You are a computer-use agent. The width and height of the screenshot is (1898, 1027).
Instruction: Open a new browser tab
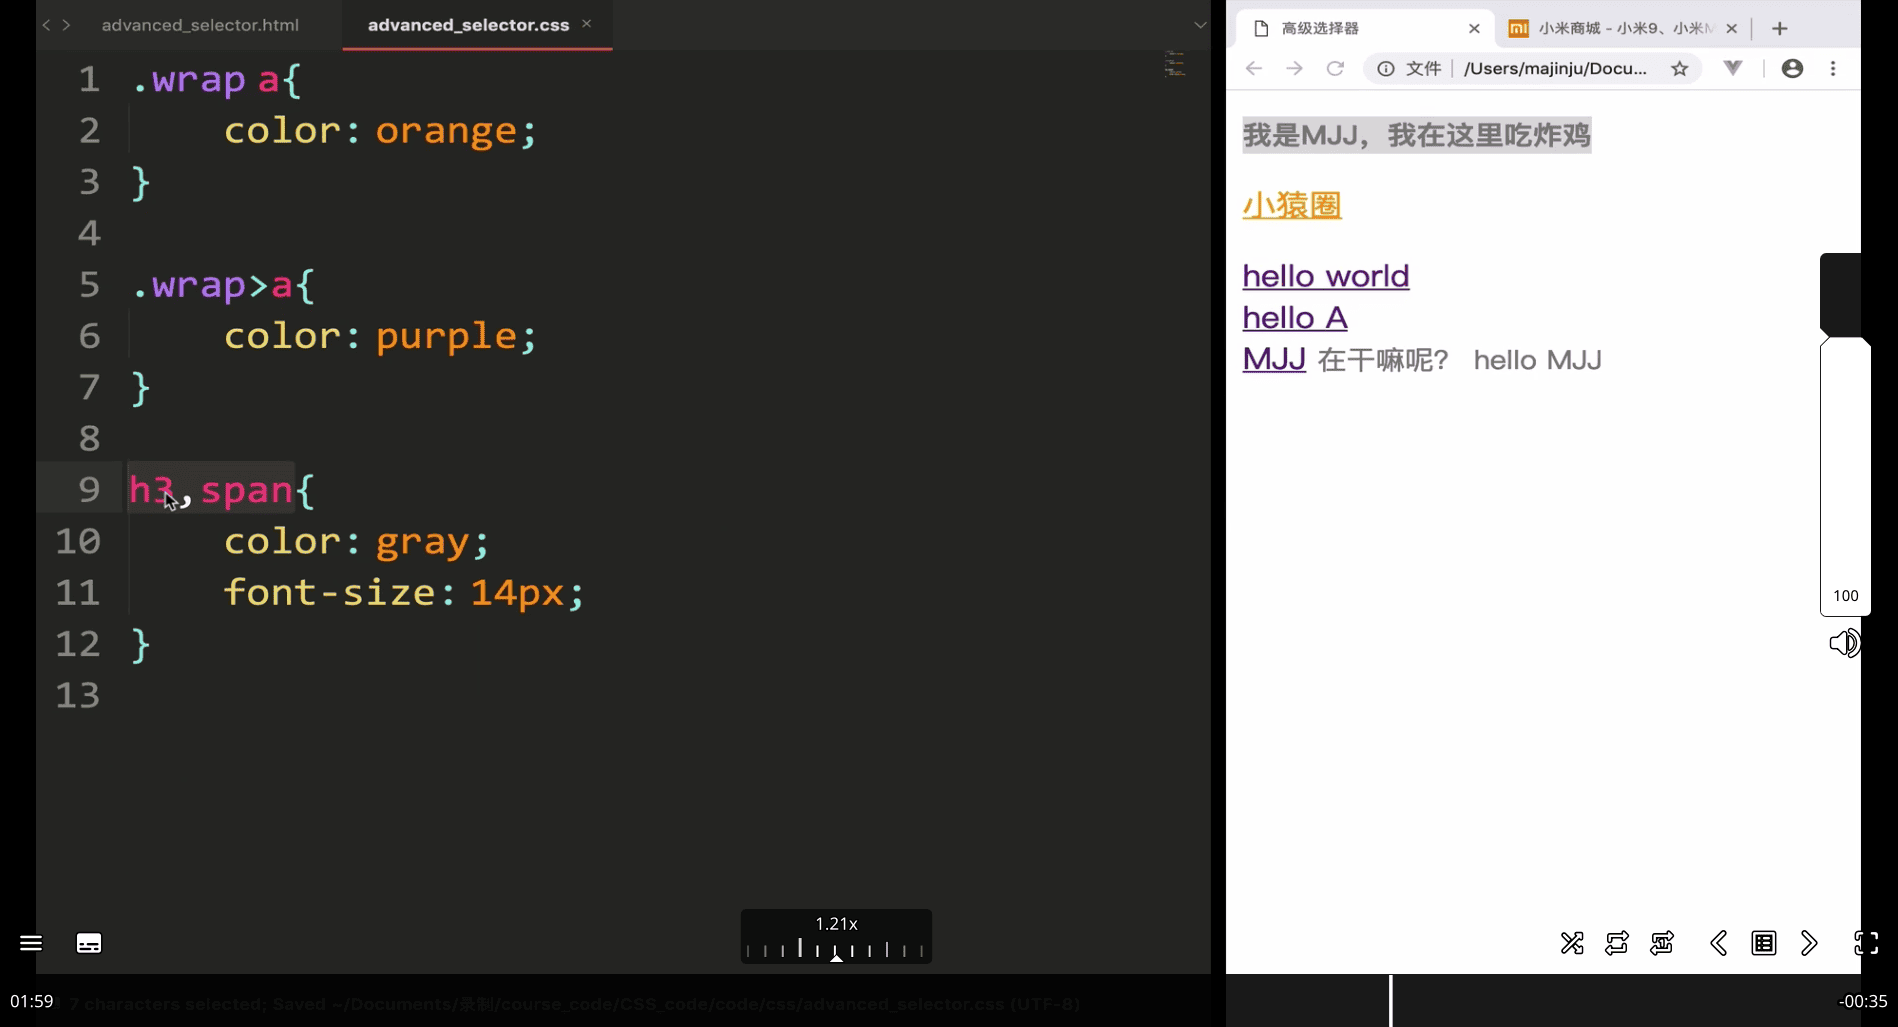click(1779, 28)
